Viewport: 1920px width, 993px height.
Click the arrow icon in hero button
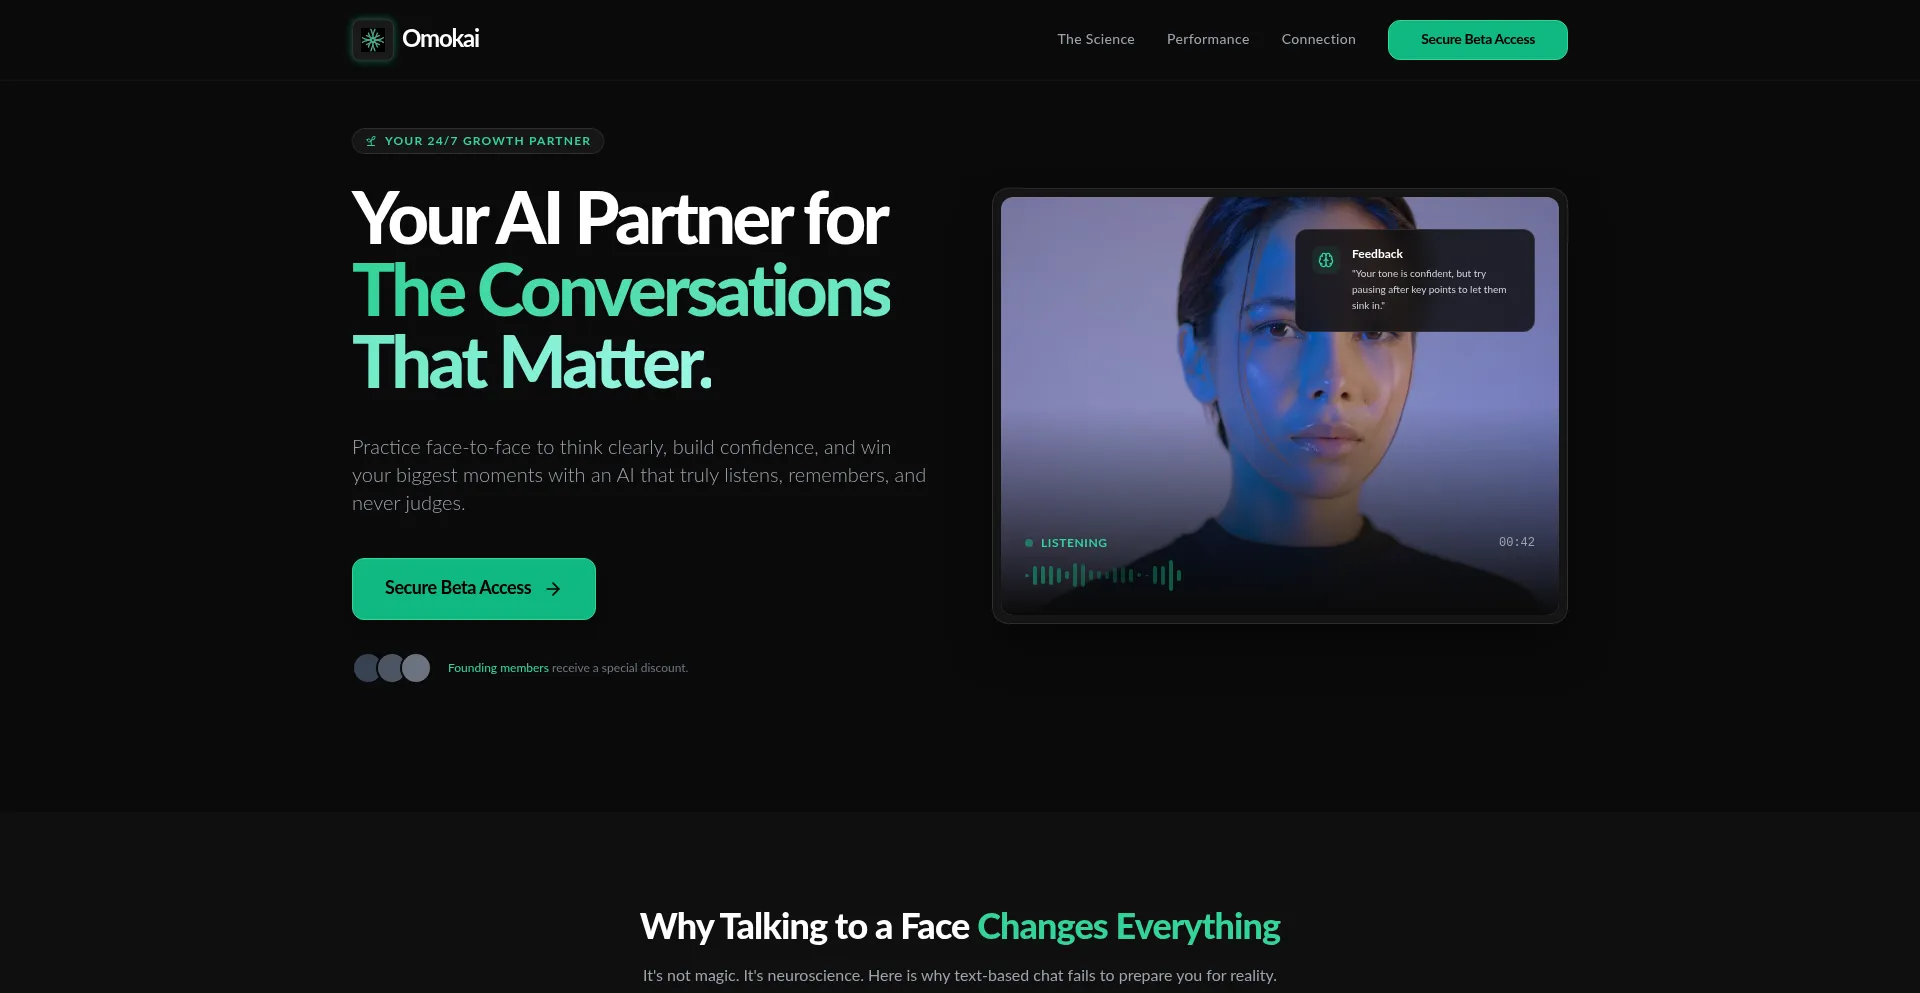(x=553, y=589)
